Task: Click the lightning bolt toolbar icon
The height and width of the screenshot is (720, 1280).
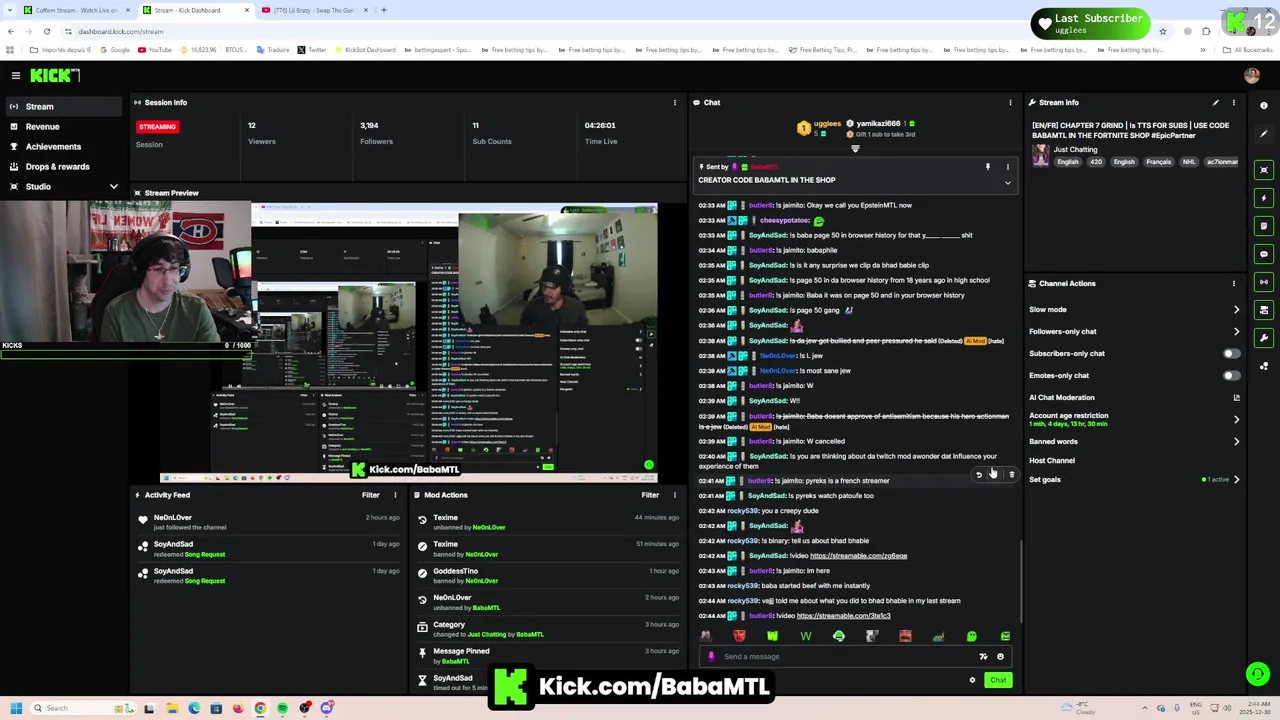Action: (1264, 198)
